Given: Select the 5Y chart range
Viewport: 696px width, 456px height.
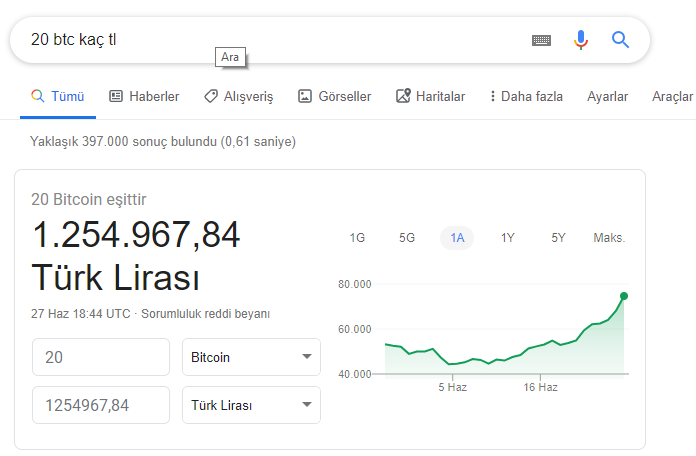Looking at the screenshot, I should coord(558,238).
